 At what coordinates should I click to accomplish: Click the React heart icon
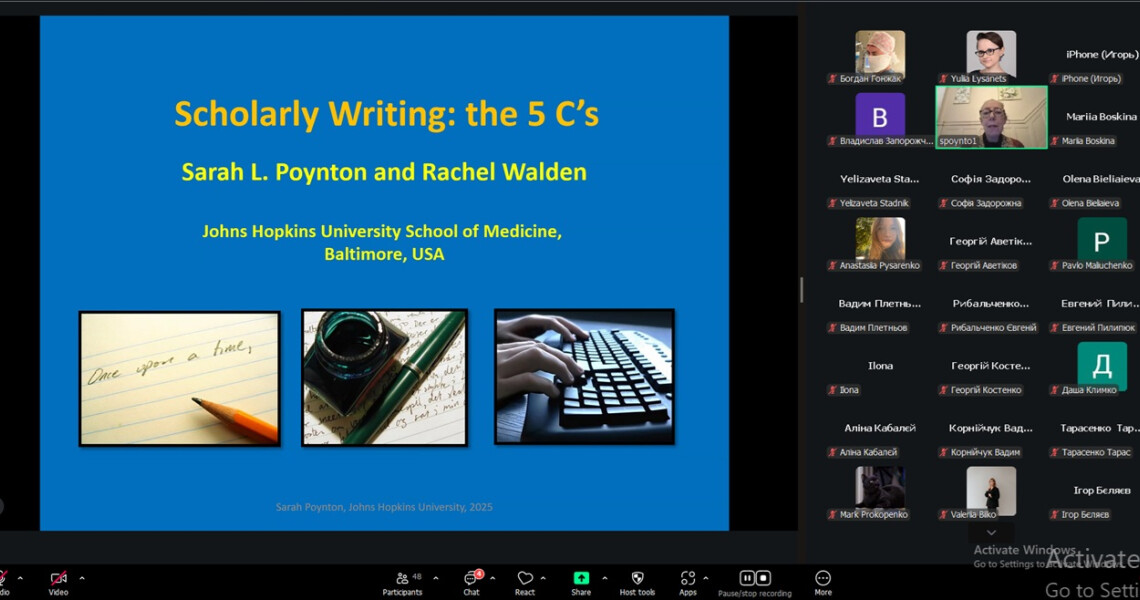[525, 579]
